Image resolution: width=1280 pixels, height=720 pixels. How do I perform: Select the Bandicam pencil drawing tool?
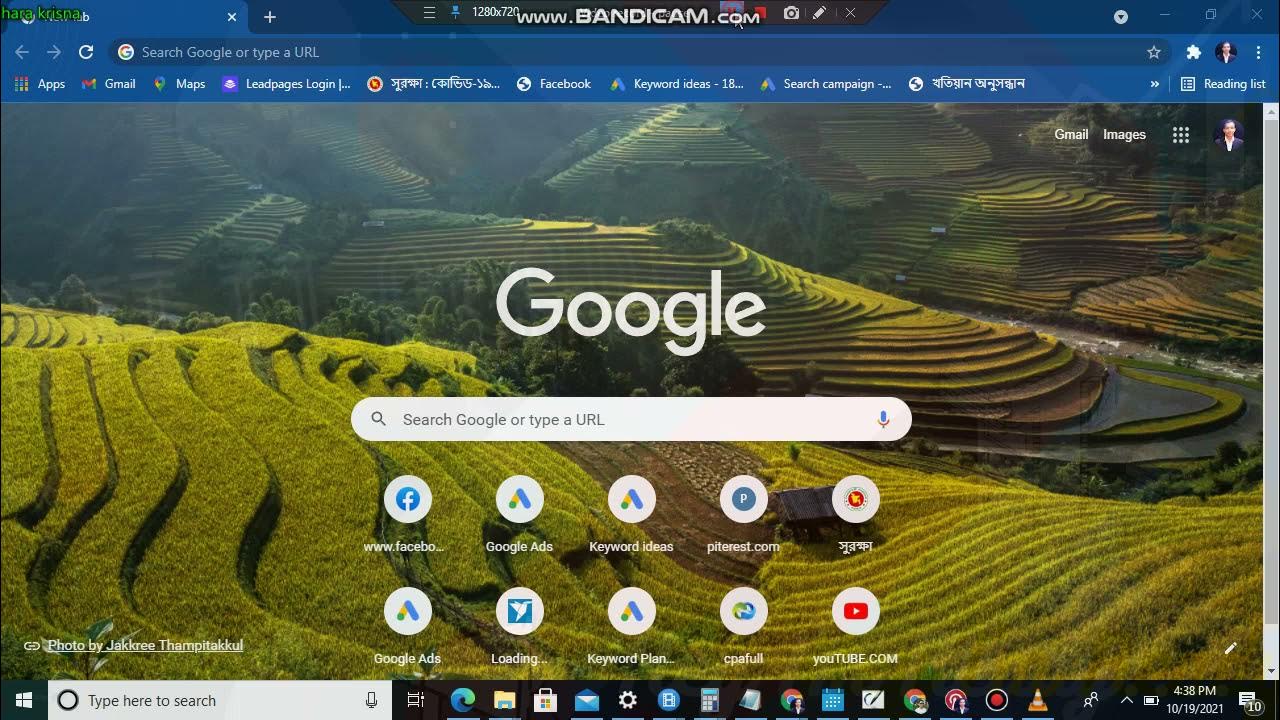pos(819,13)
